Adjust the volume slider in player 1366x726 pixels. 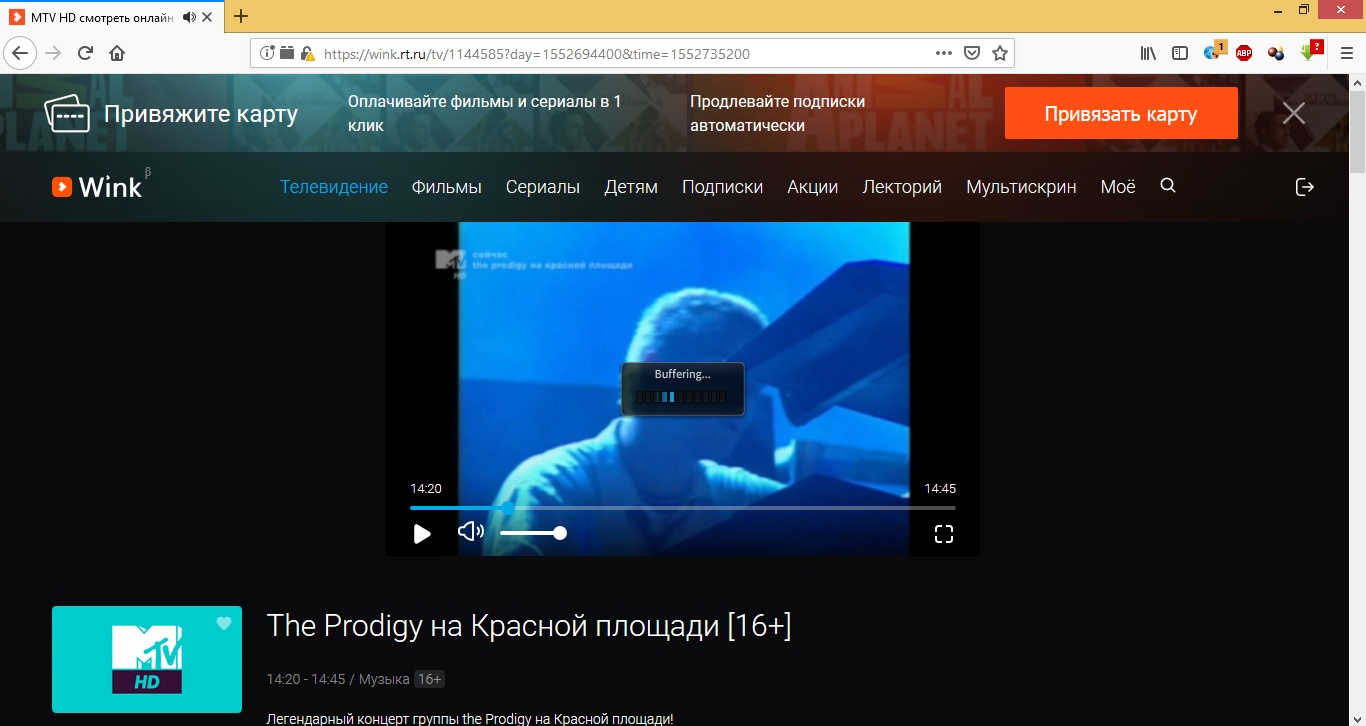pyautogui.click(x=532, y=533)
